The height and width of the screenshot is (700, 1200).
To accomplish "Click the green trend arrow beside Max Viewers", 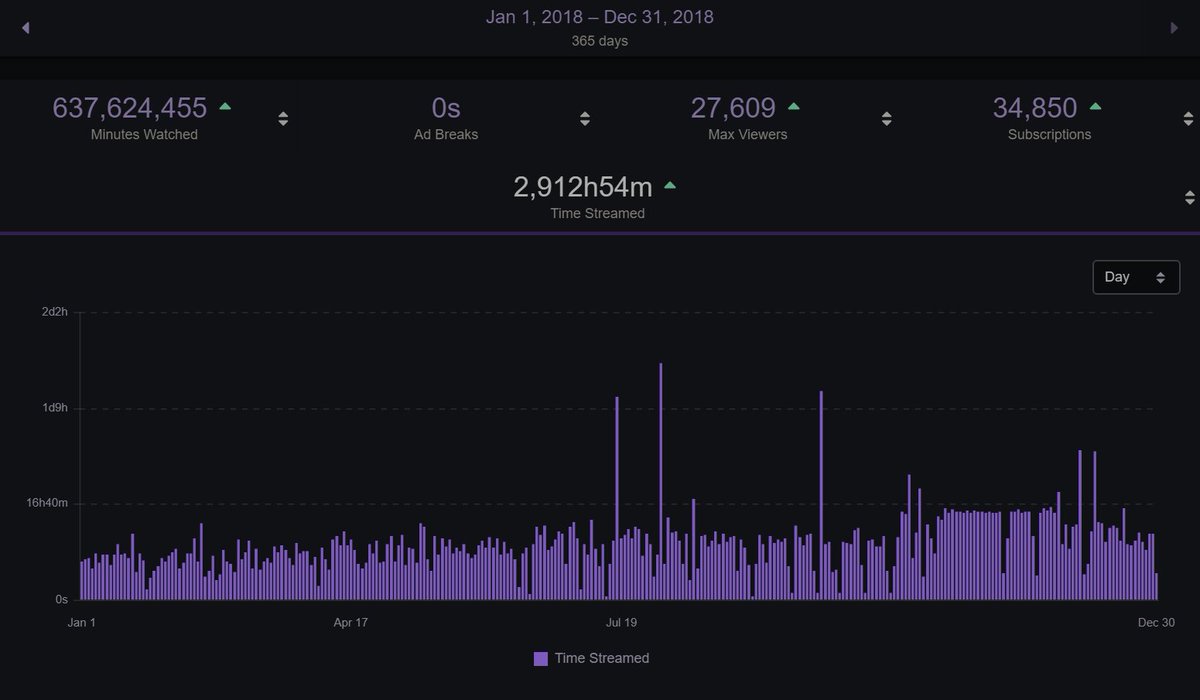I will (794, 106).
